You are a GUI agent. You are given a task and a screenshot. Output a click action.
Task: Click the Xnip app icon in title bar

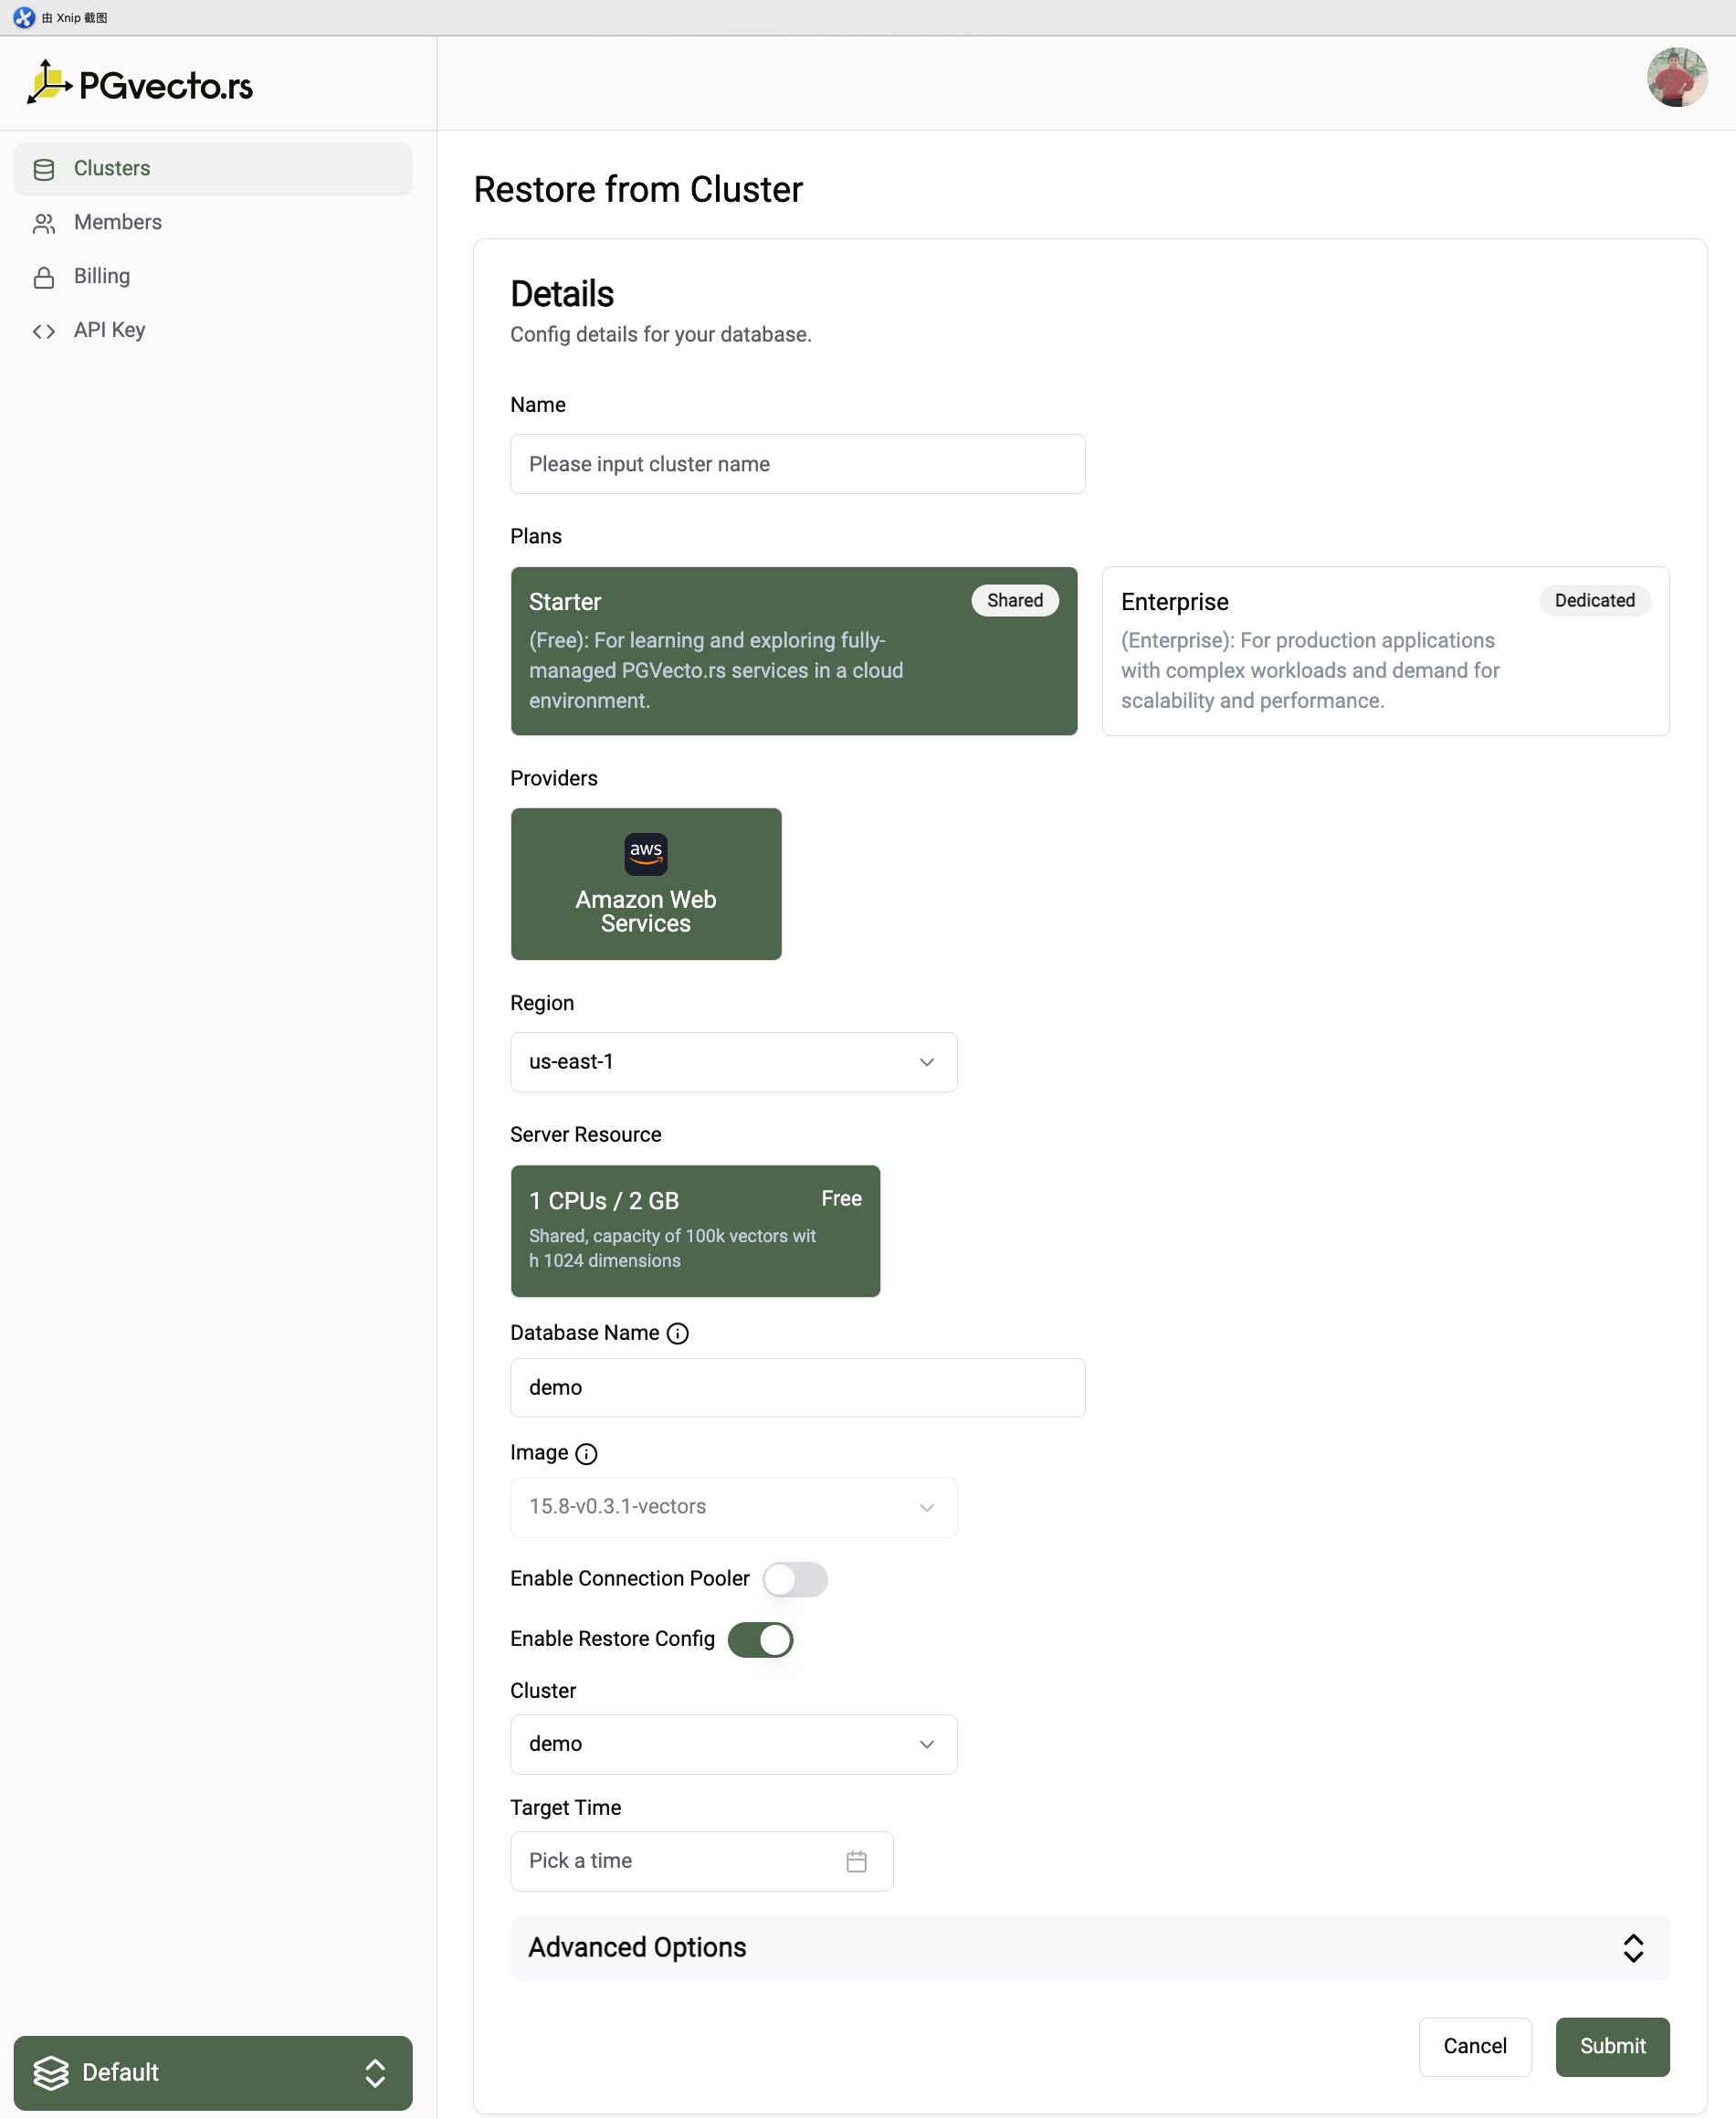pyautogui.click(x=23, y=17)
